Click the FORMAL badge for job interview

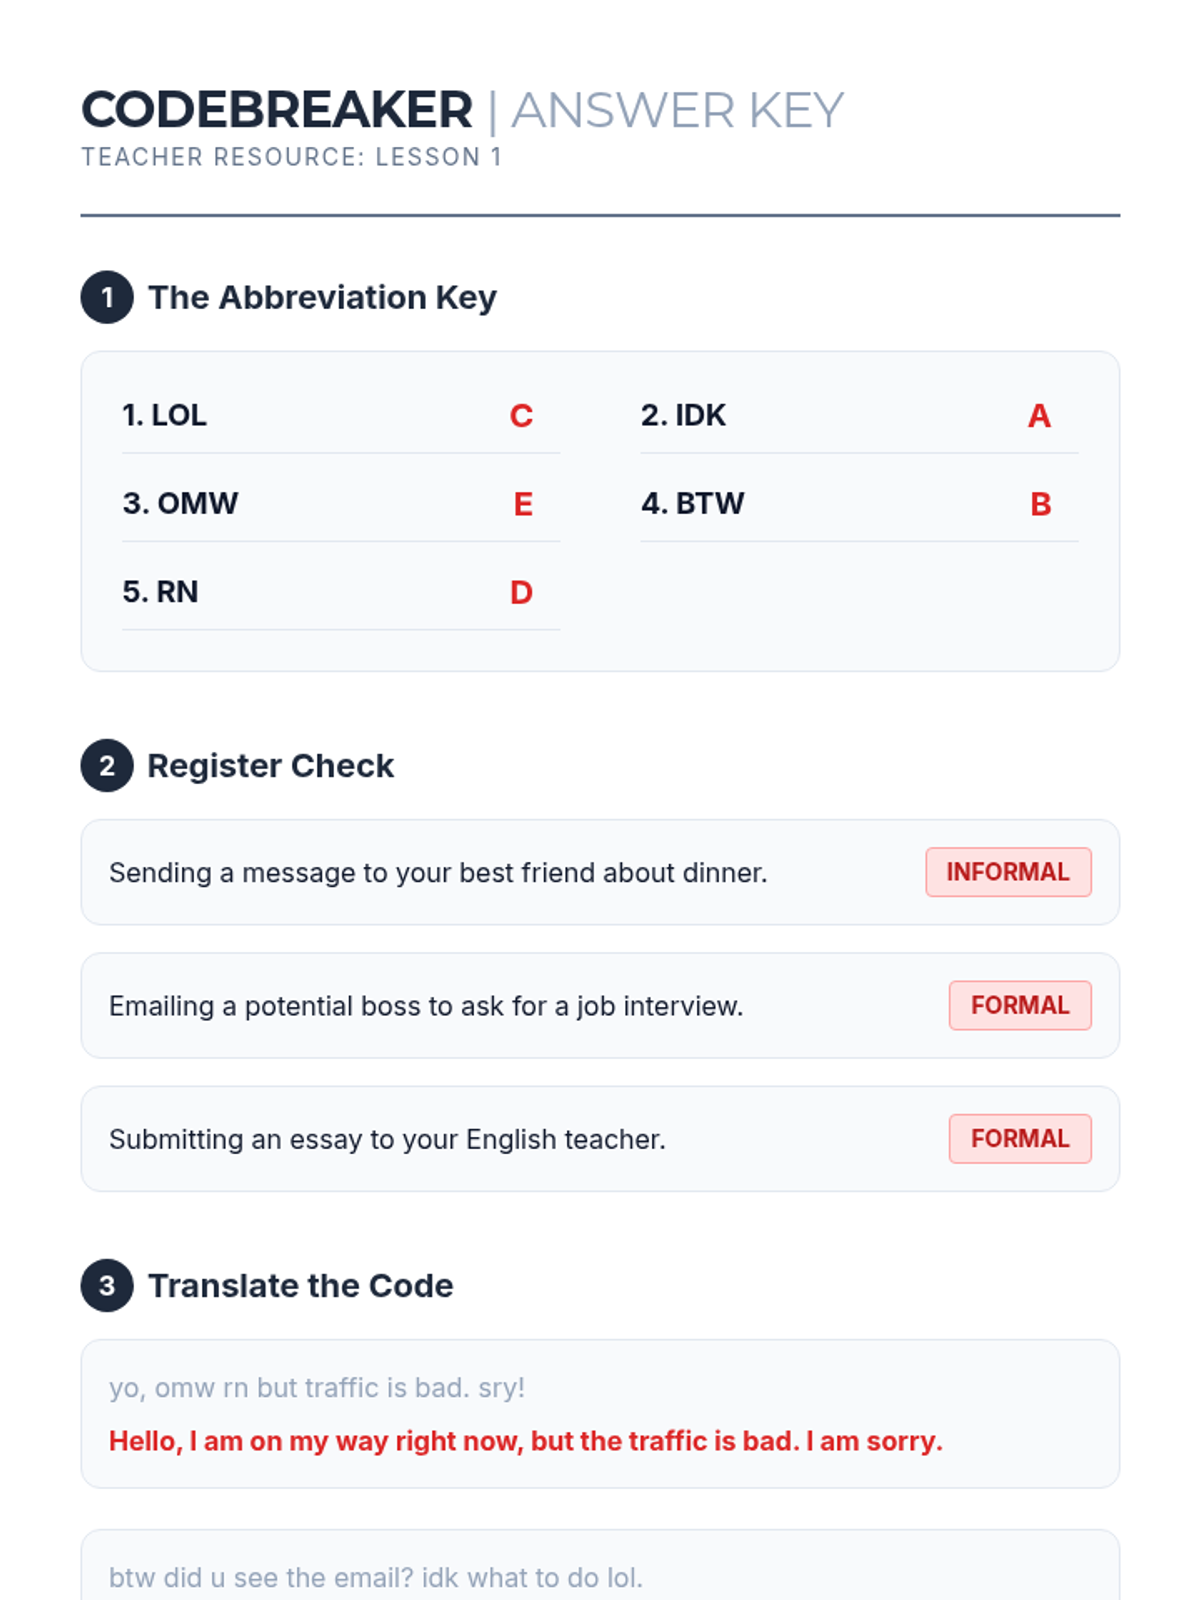point(1020,1005)
